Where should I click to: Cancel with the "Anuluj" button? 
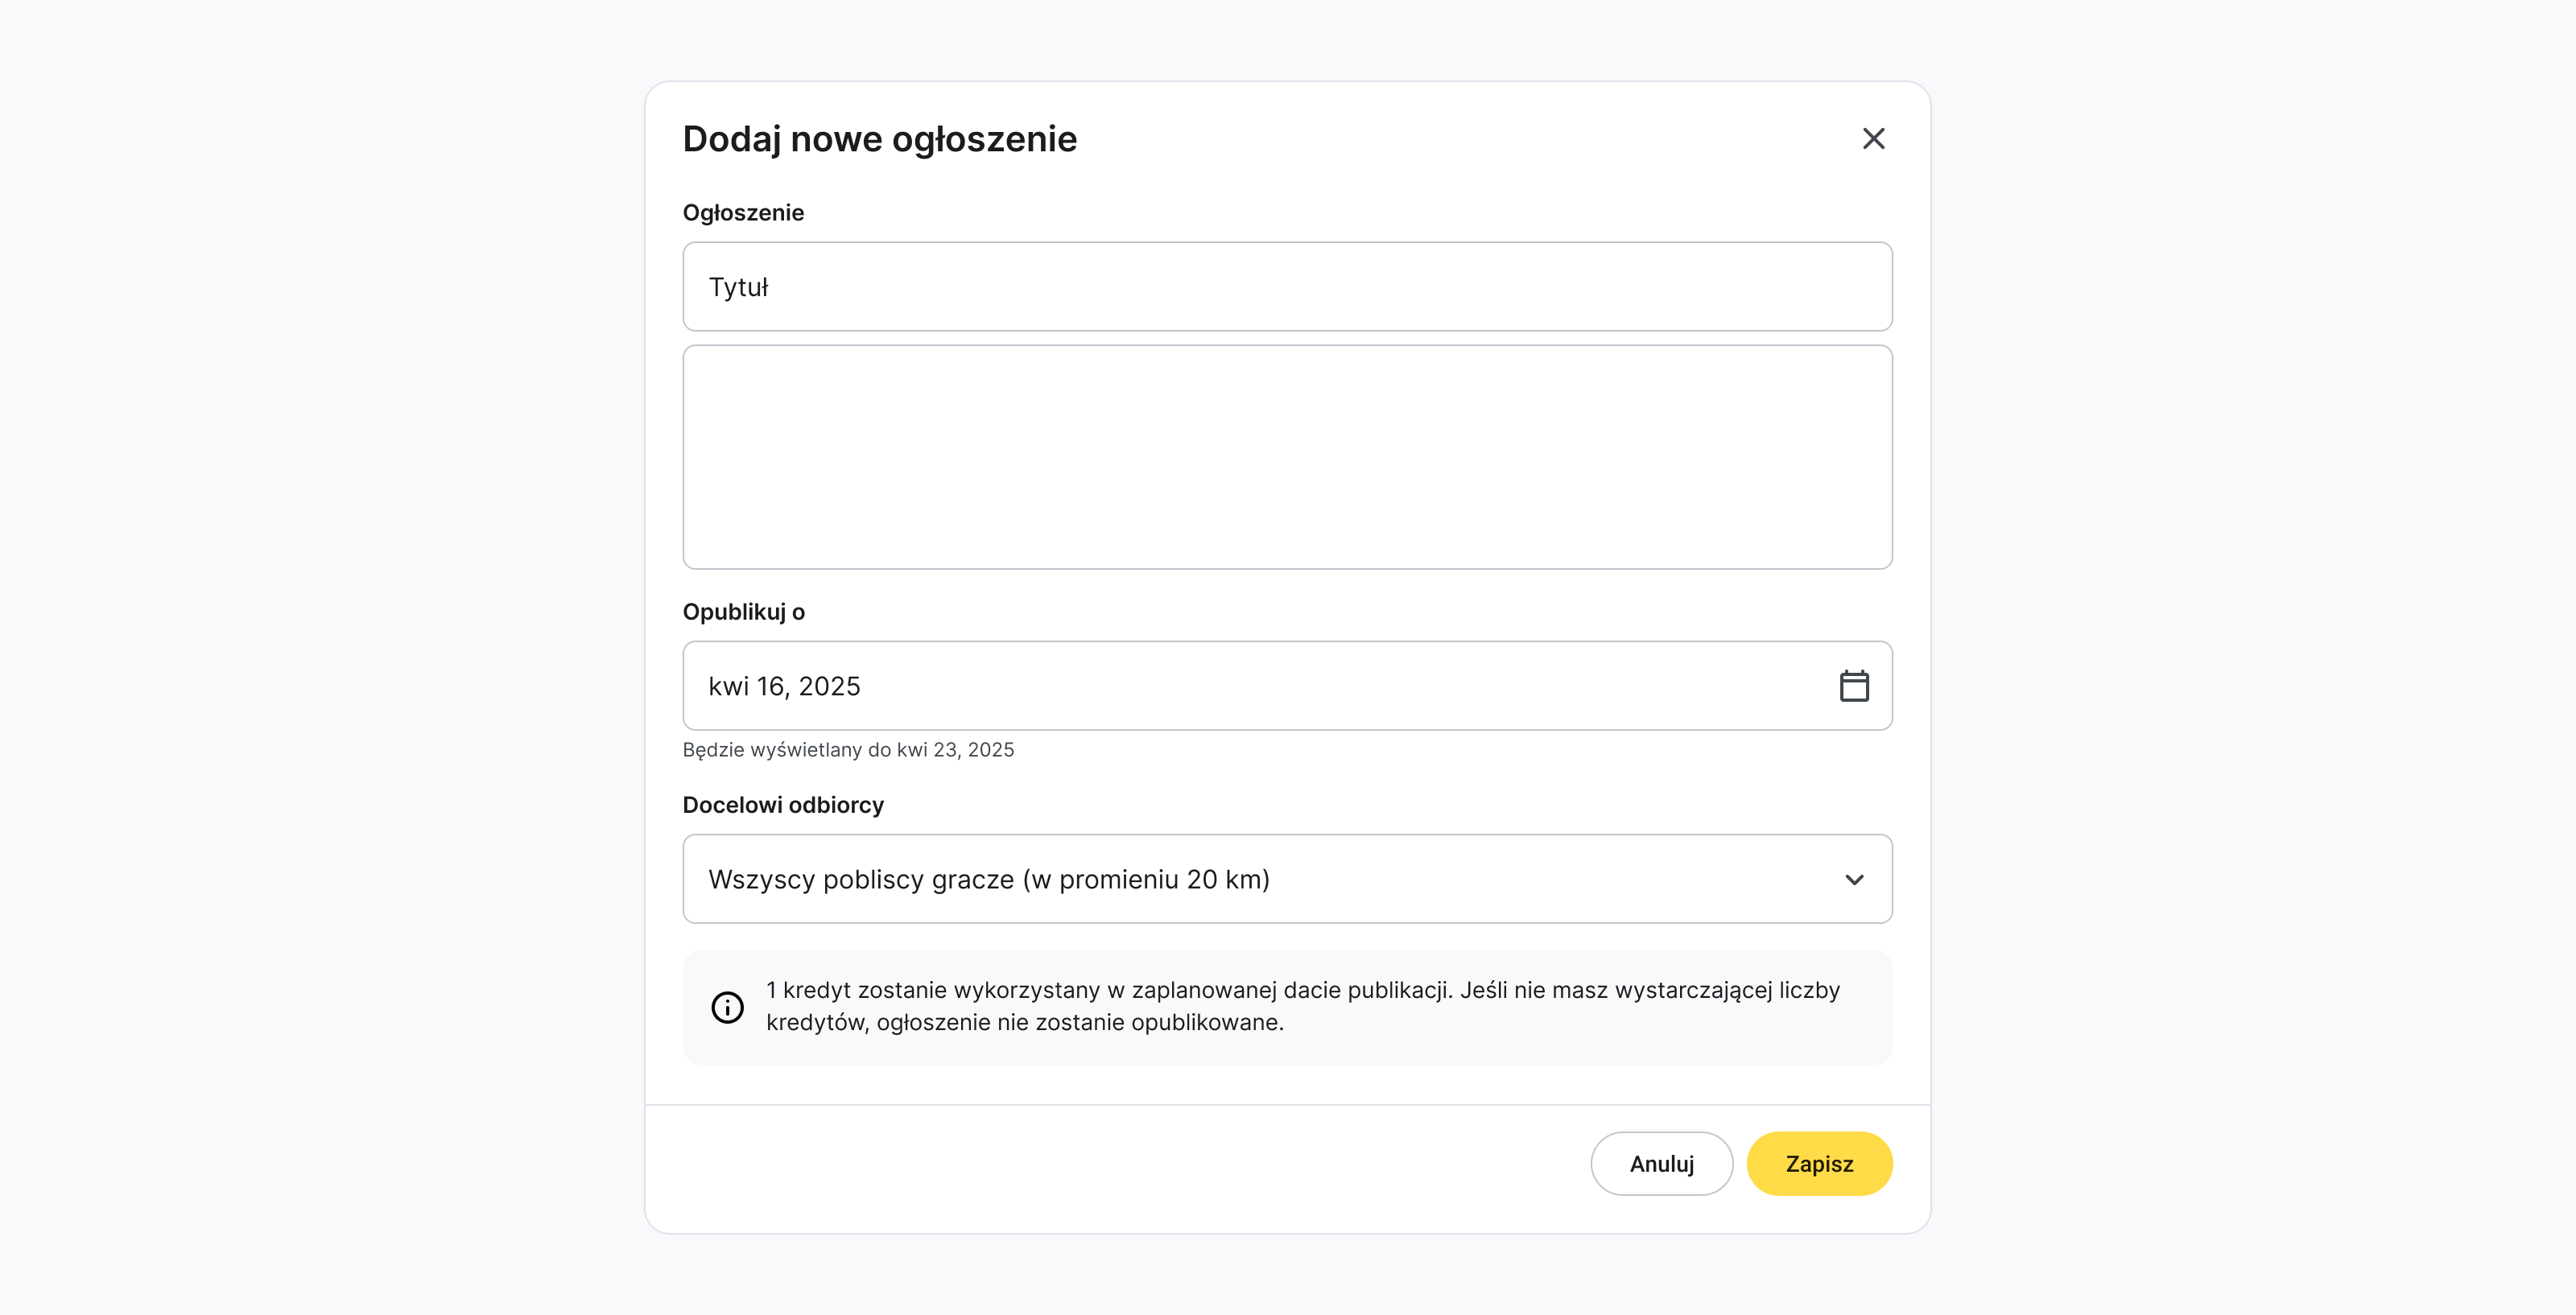(x=1661, y=1163)
